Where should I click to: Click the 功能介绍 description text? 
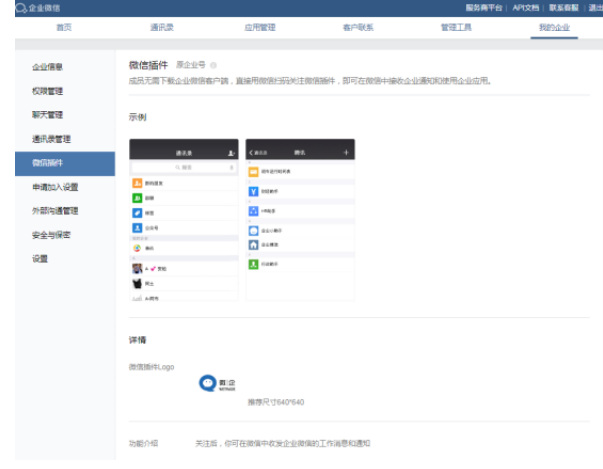click(x=283, y=444)
